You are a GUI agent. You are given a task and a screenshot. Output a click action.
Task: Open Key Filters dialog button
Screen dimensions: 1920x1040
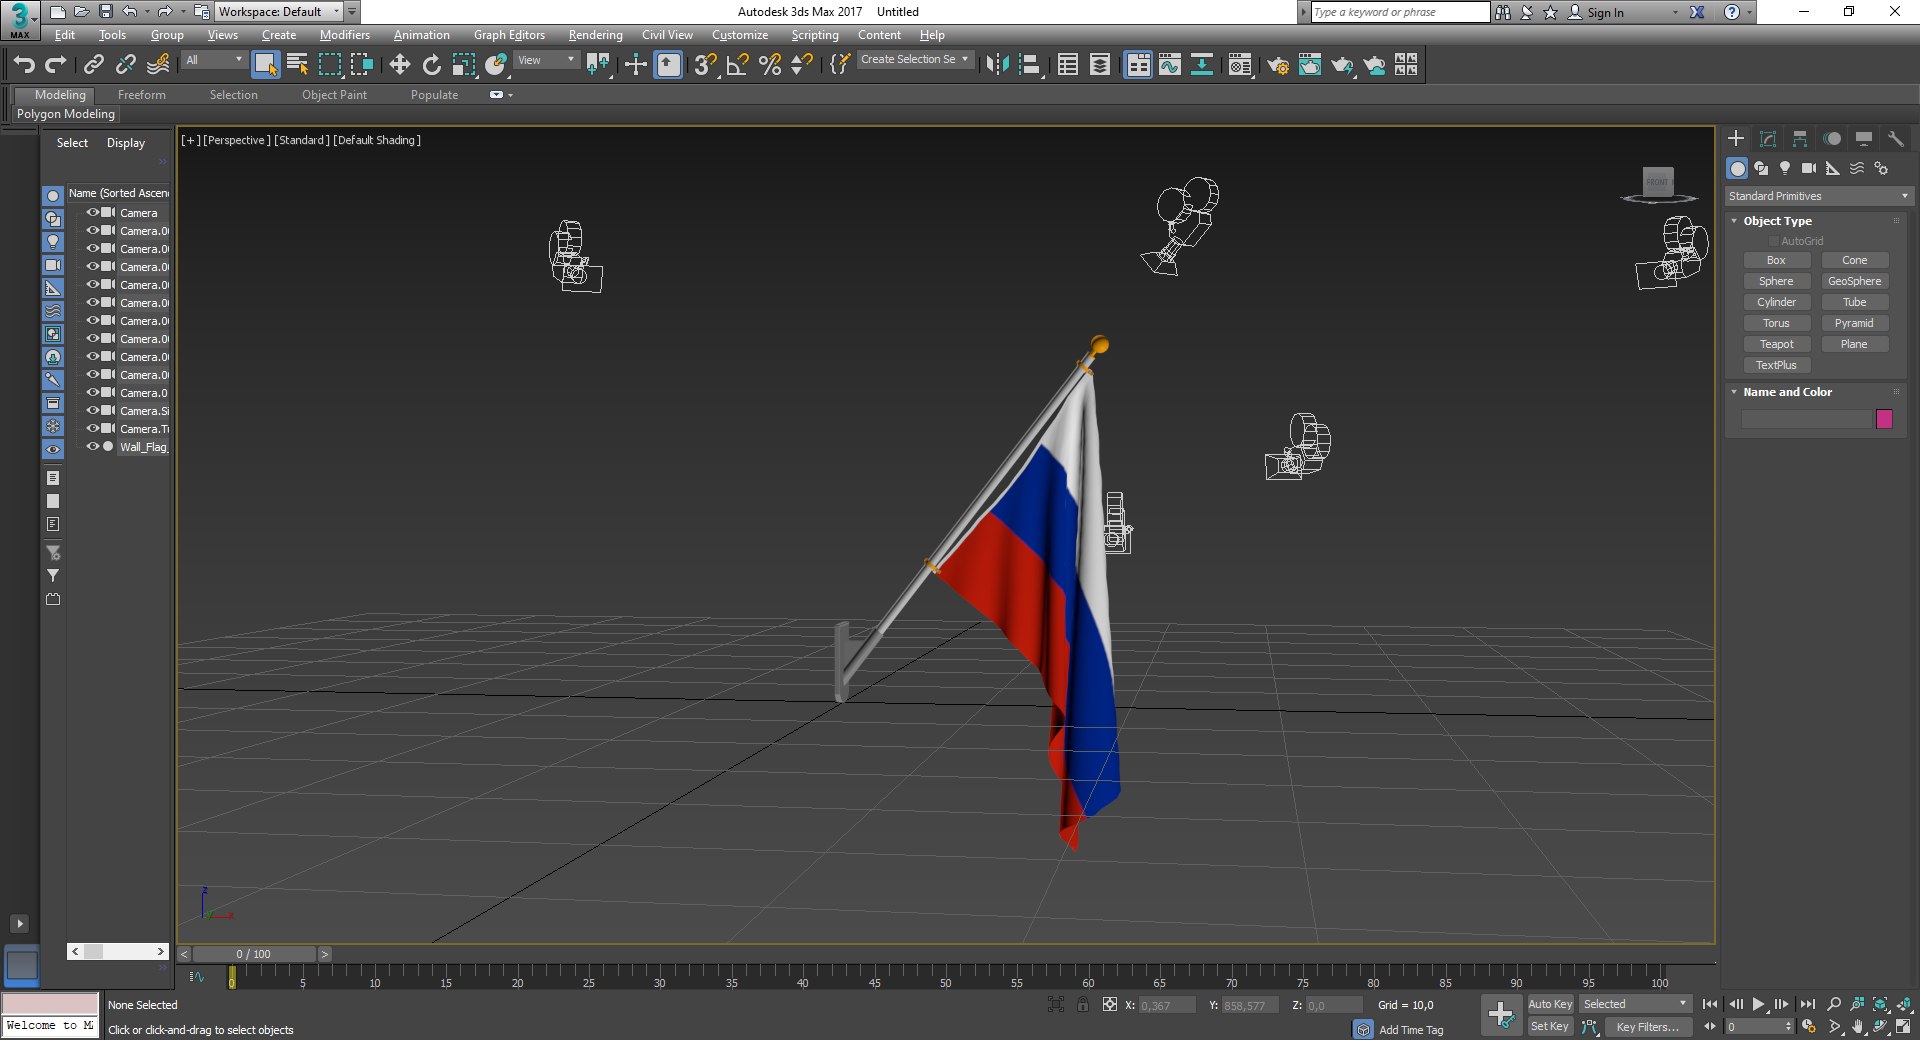1647,1026
